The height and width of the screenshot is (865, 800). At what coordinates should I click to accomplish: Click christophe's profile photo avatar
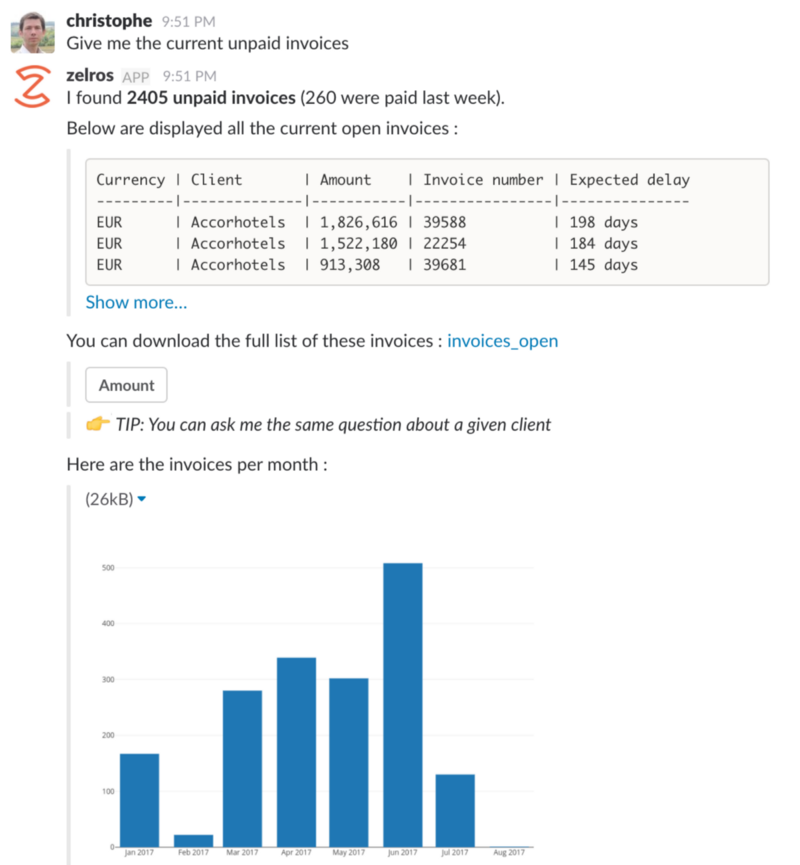point(32,33)
